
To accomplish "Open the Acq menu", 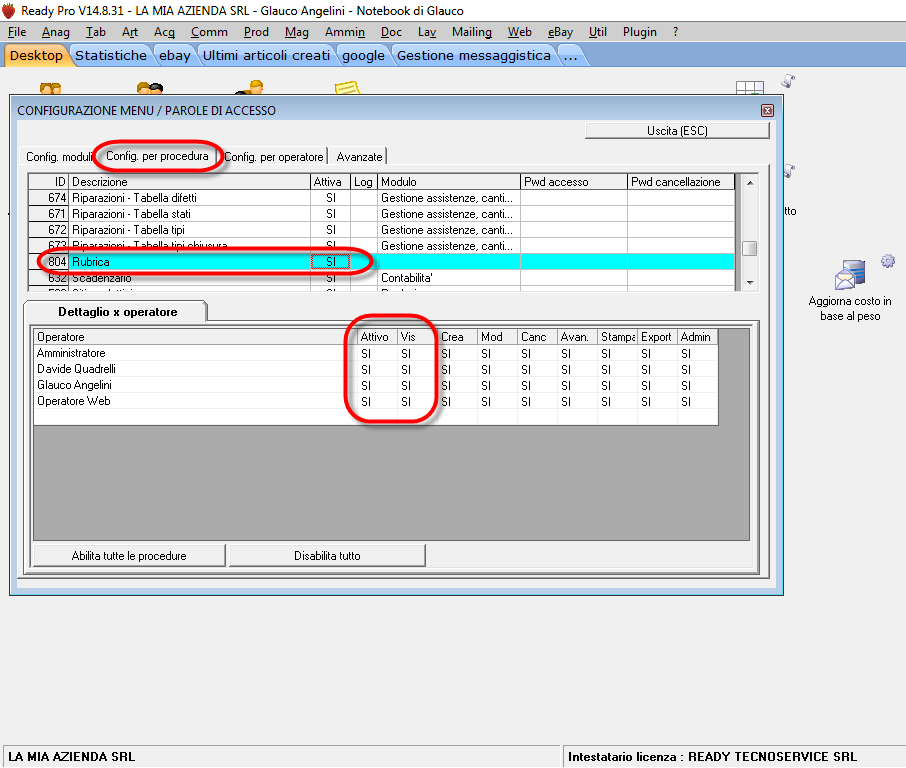I will tap(164, 32).
